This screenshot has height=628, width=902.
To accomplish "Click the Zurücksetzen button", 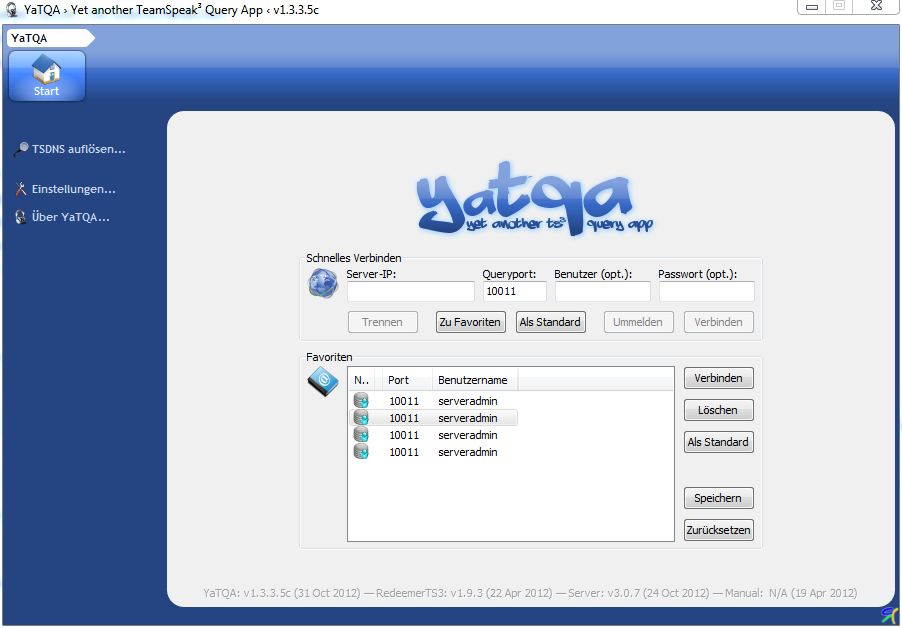I will tap(718, 530).
